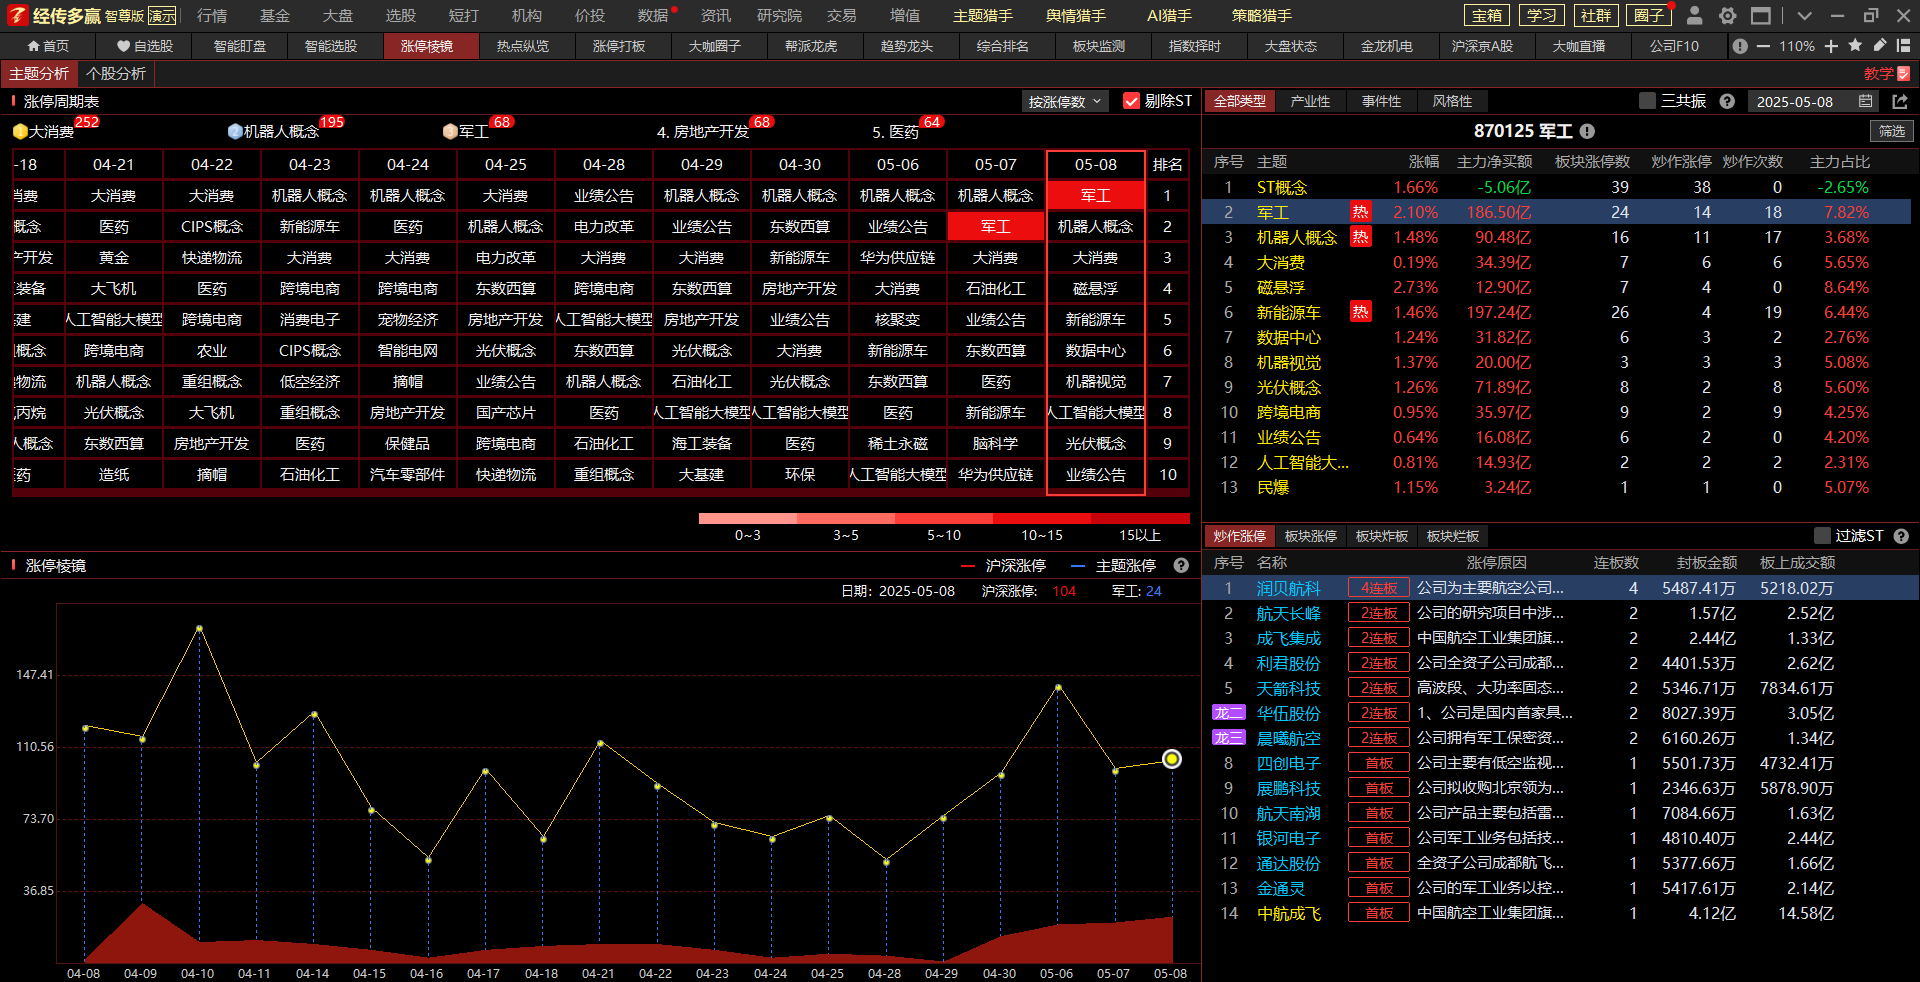
Task: Click the 机器人概念 ranking icon with 195 badge
Action: 235,131
